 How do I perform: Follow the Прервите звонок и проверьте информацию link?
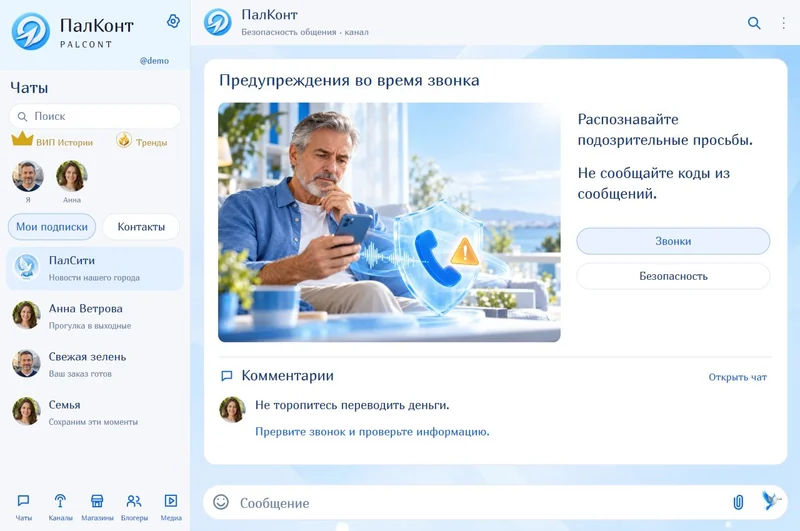(372, 432)
